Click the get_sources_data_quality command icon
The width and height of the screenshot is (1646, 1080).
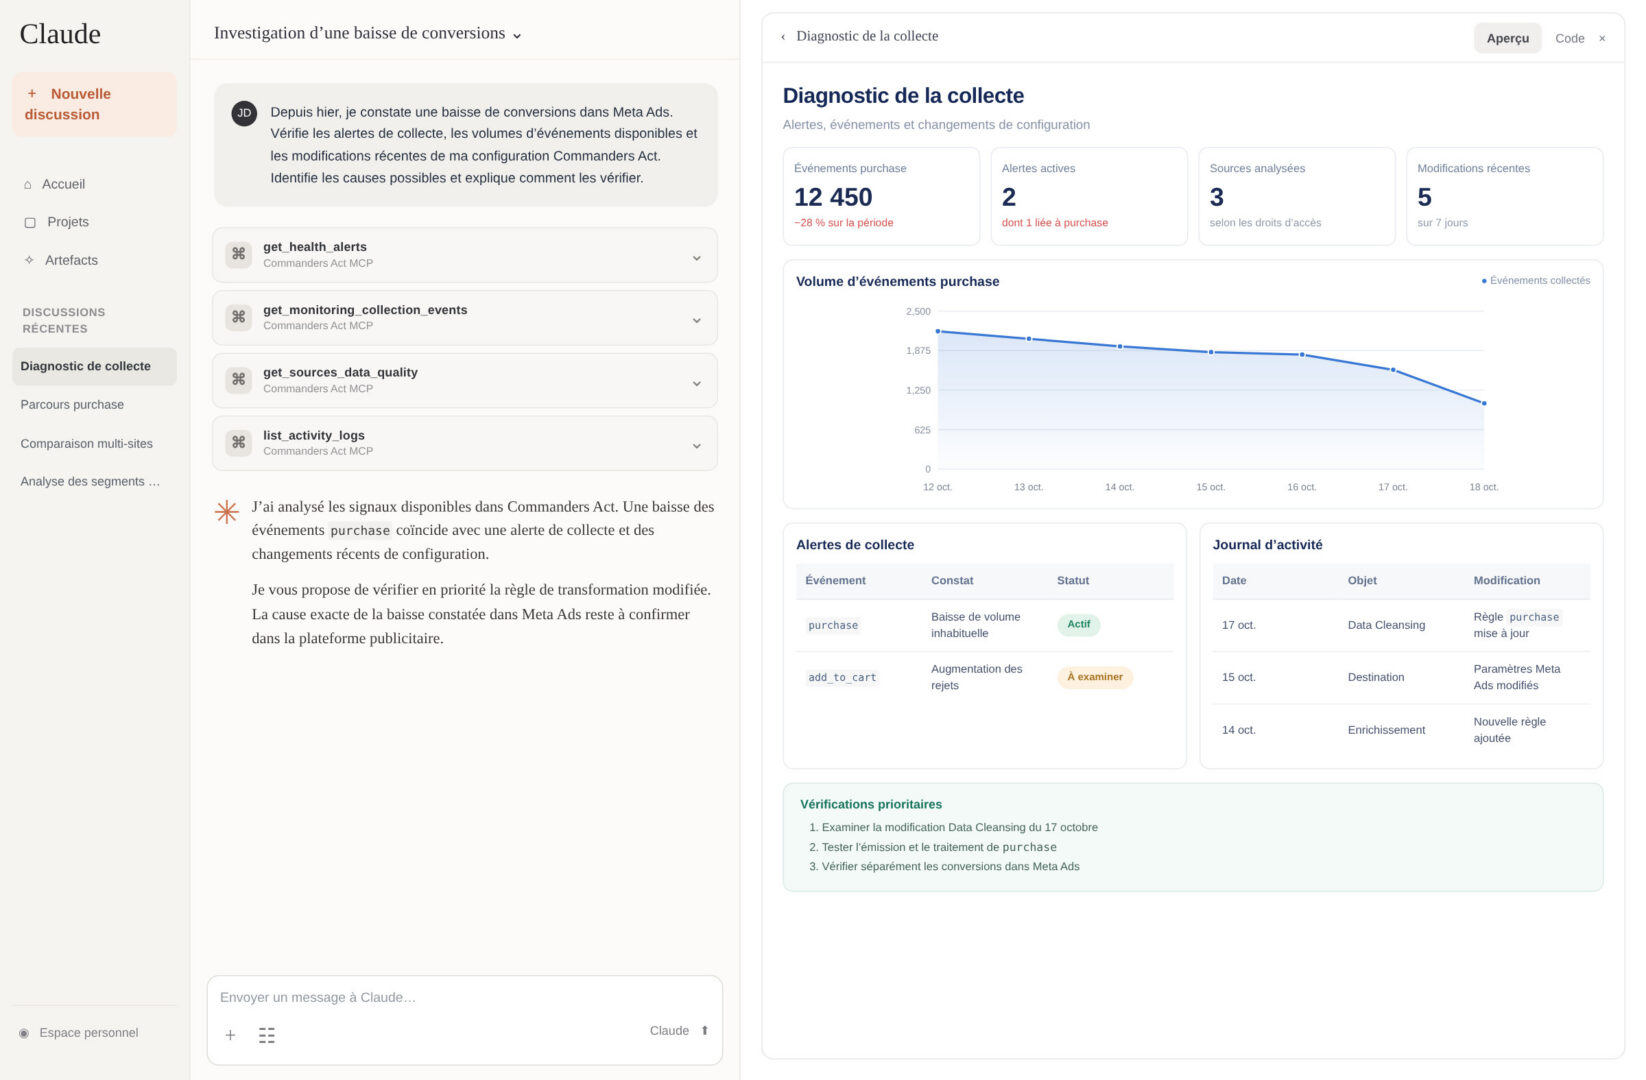click(x=238, y=380)
